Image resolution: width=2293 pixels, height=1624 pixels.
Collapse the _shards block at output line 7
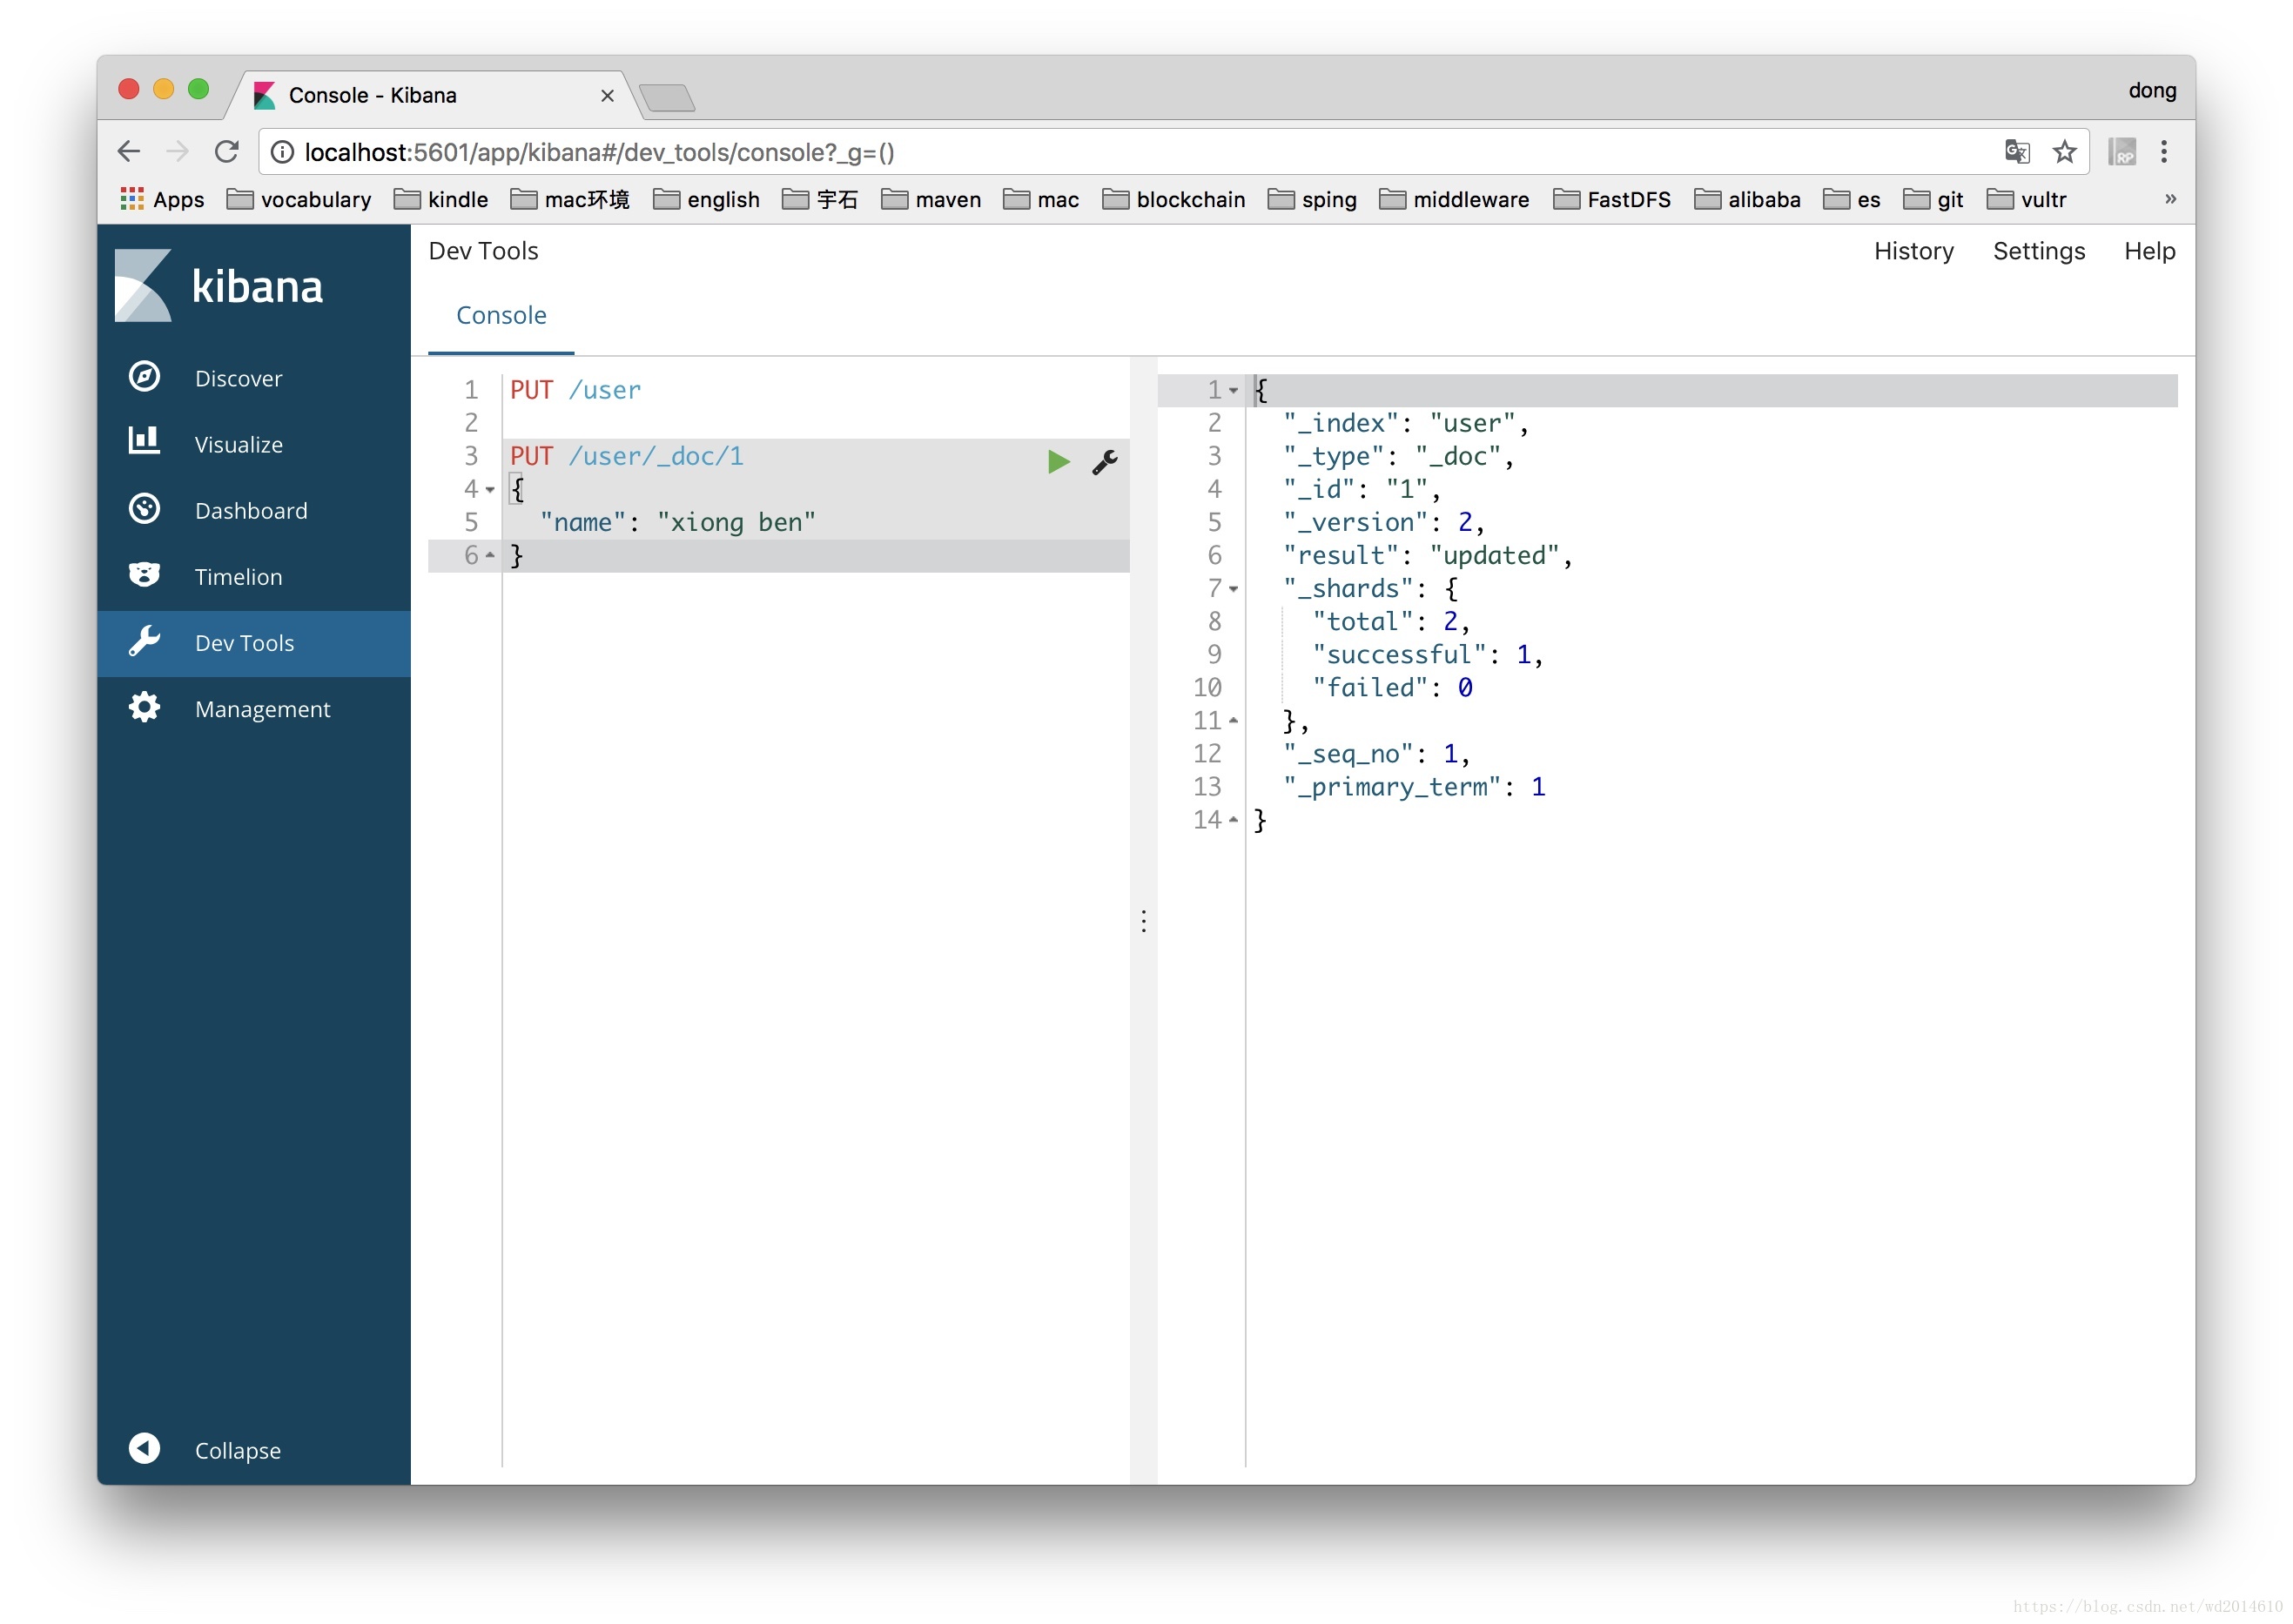(1233, 588)
